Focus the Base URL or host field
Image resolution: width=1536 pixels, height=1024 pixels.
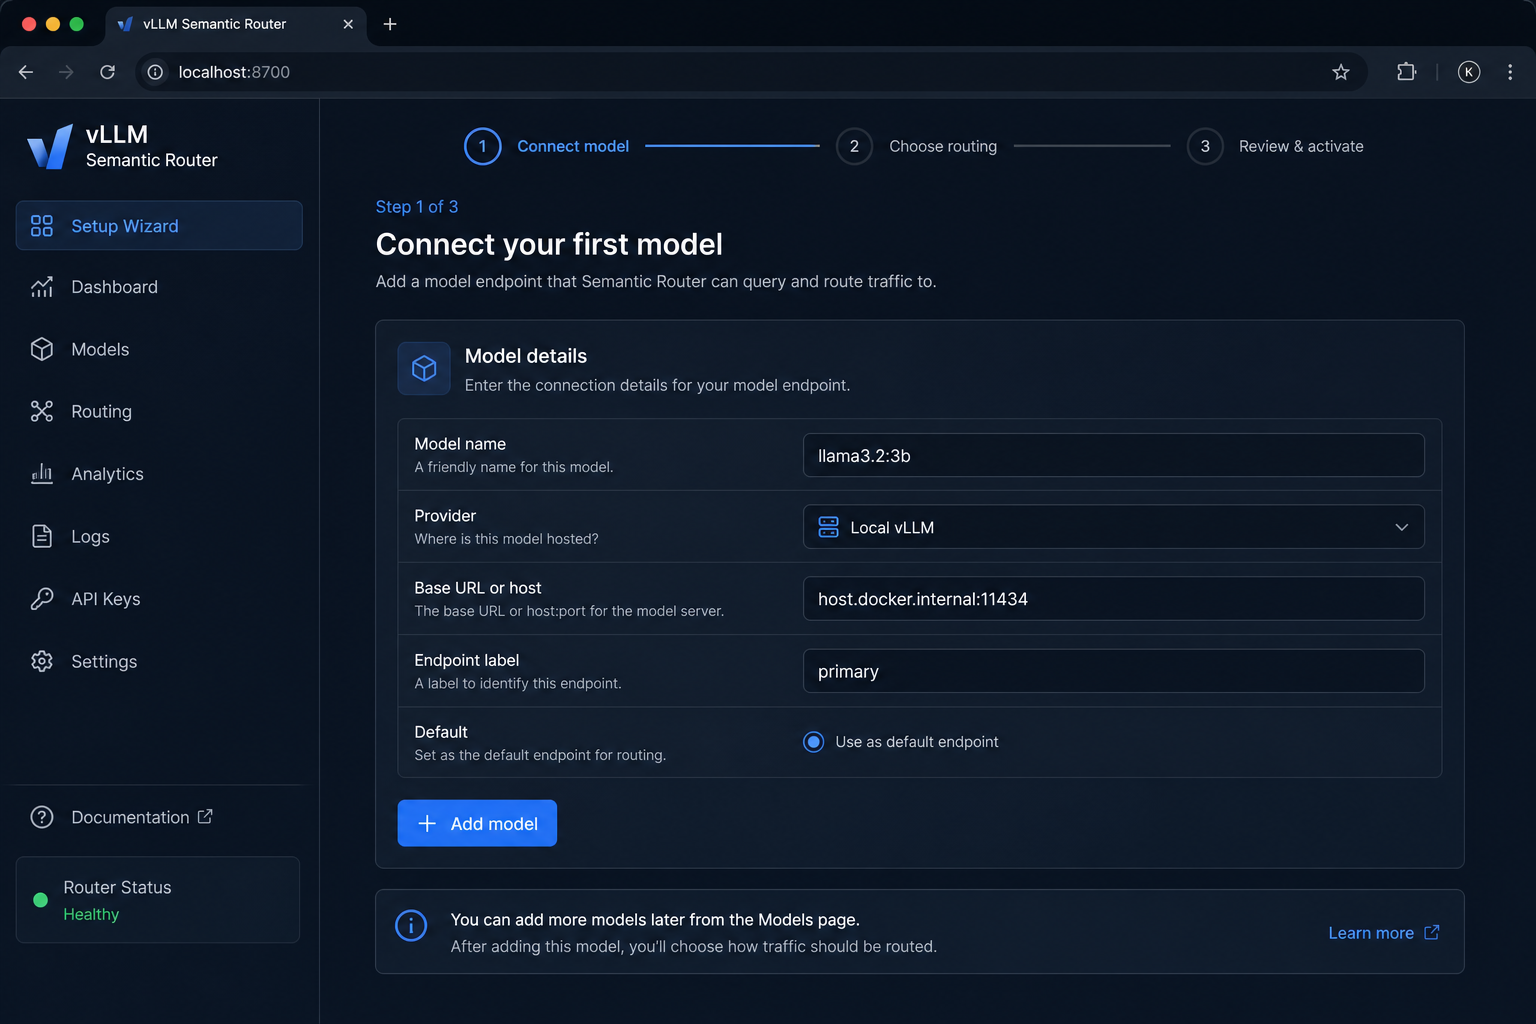(1113, 598)
